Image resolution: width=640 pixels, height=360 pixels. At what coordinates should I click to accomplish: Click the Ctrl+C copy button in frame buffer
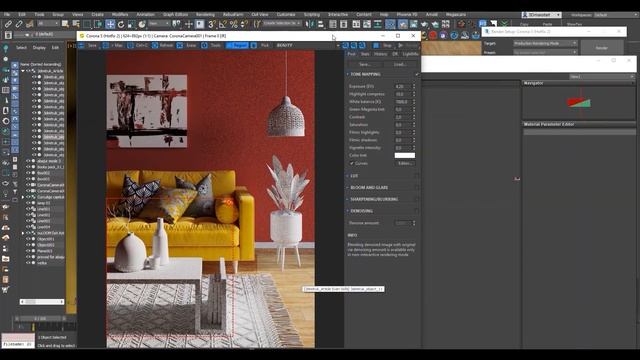click(x=138, y=45)
